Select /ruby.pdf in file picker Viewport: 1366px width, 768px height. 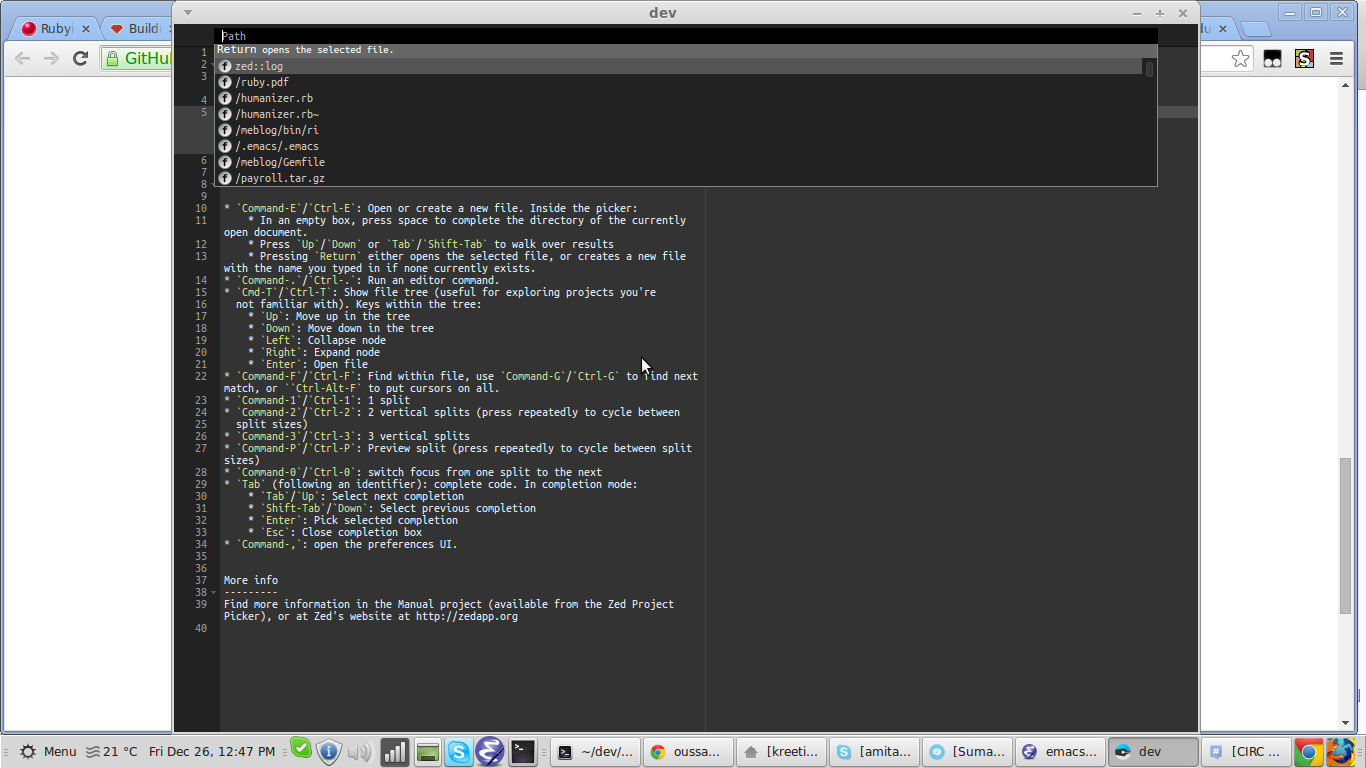[x=680, y=82]
